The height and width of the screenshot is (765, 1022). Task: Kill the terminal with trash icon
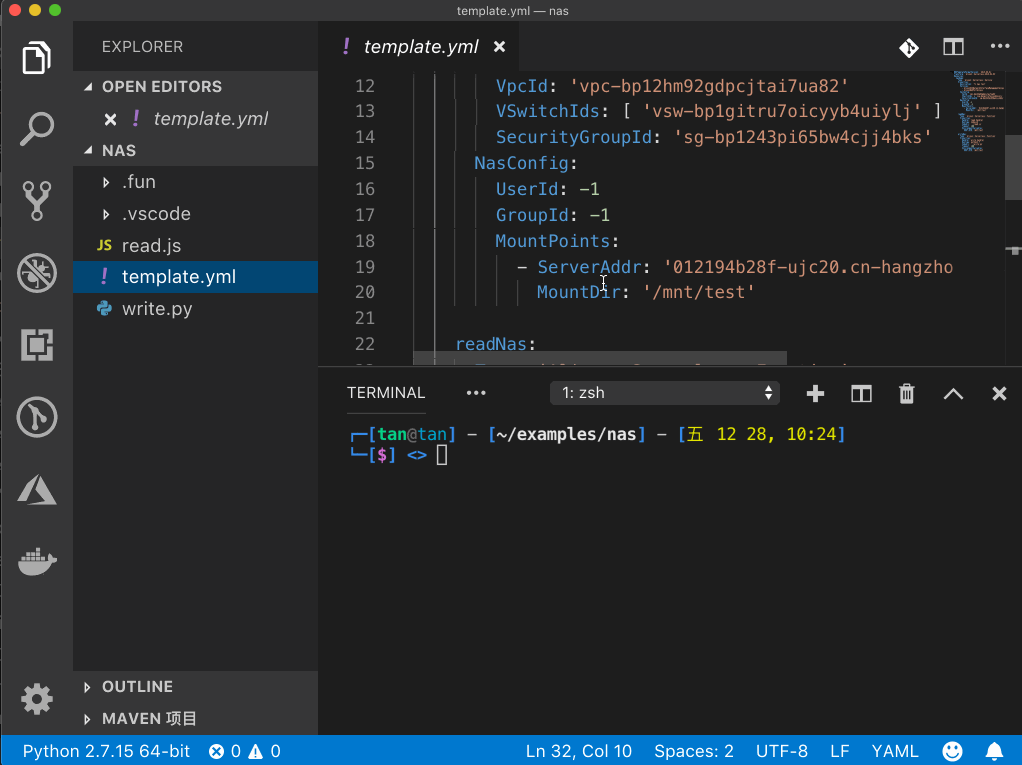pos(907,394)
